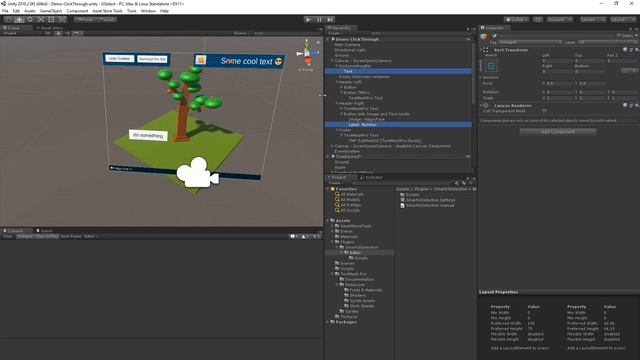This screenshot has width=640, height=360.
Task: Select the Rect tool in the toolbar
Action: pos(51,20)
